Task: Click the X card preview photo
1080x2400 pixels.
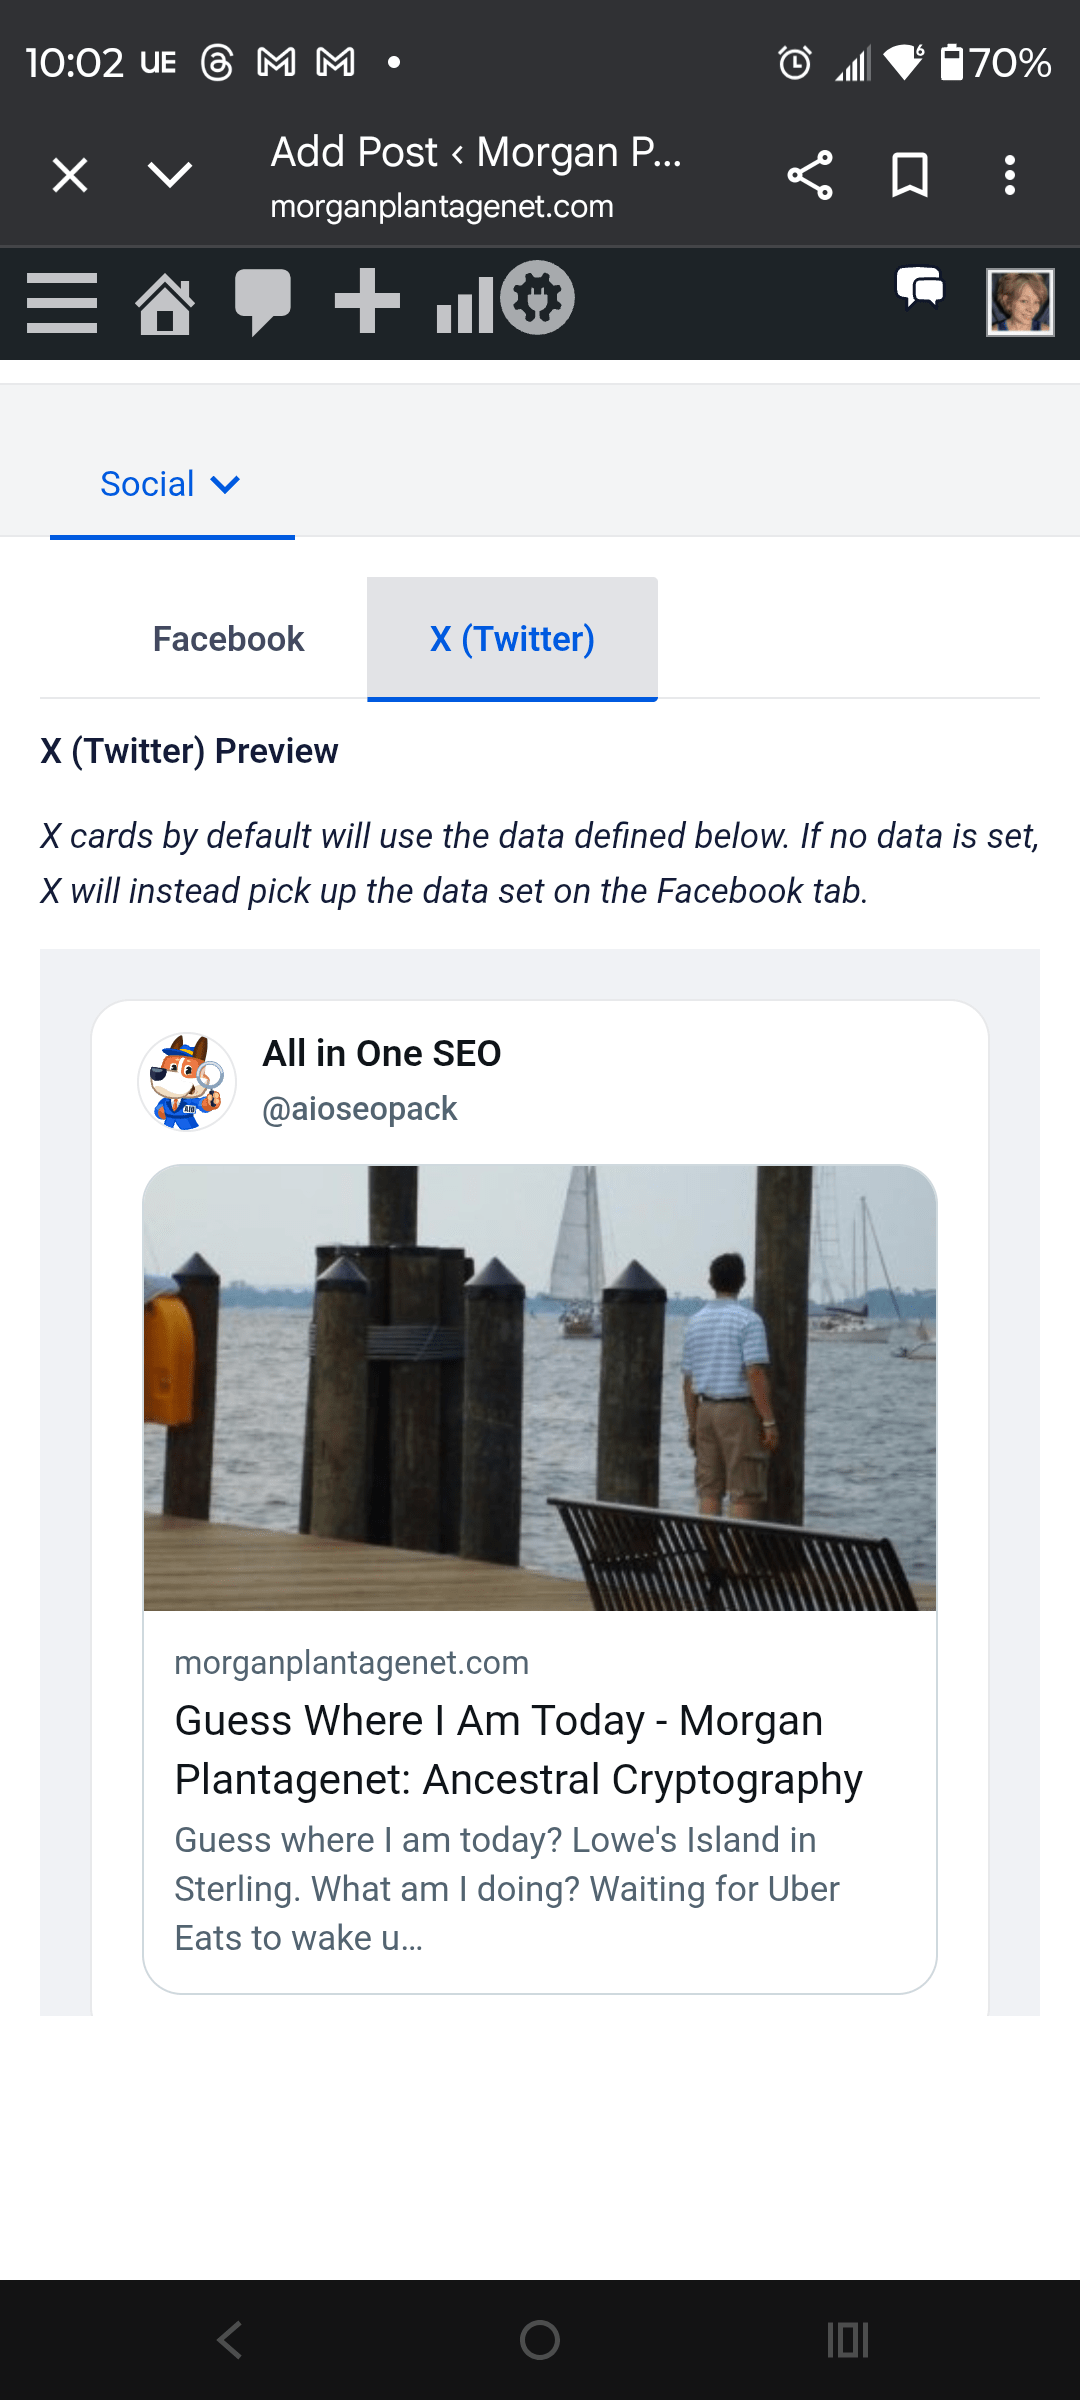Action: point(540,1388)
